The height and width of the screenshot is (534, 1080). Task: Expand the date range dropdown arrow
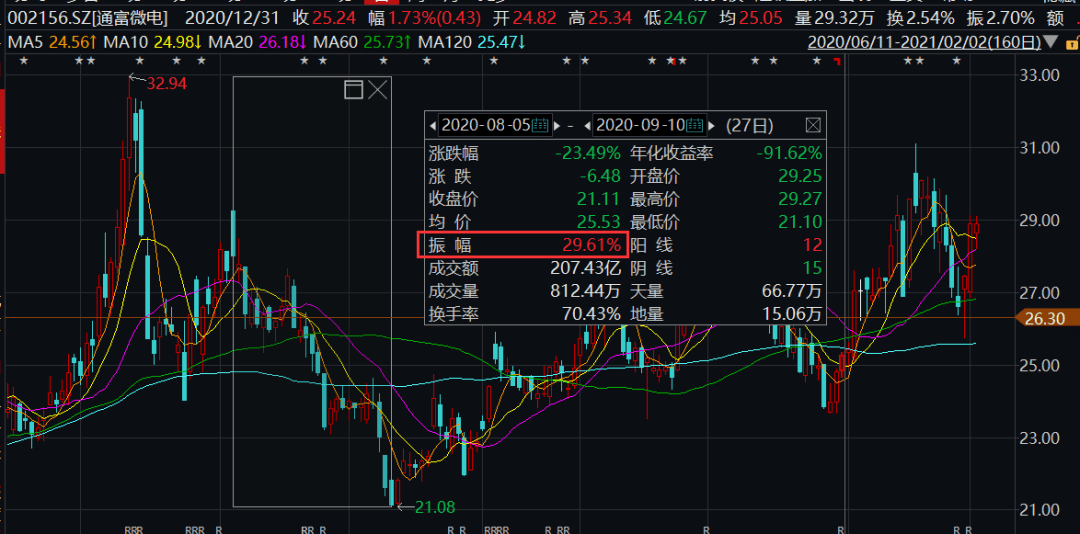click(1049, 42)
